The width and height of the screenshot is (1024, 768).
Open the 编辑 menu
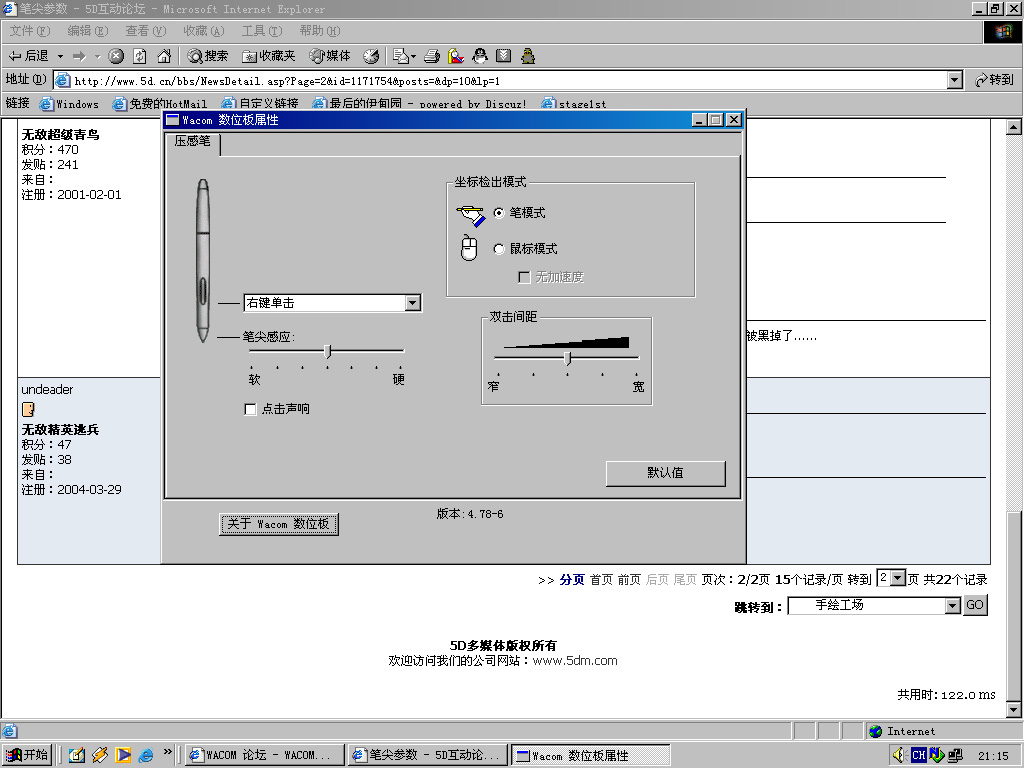88,31
